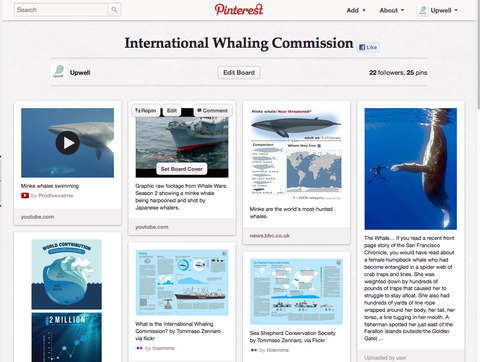Open the news.bbc.co.uk source link
The width and height of the screenshot is (480, 362).
pos(270,236)
